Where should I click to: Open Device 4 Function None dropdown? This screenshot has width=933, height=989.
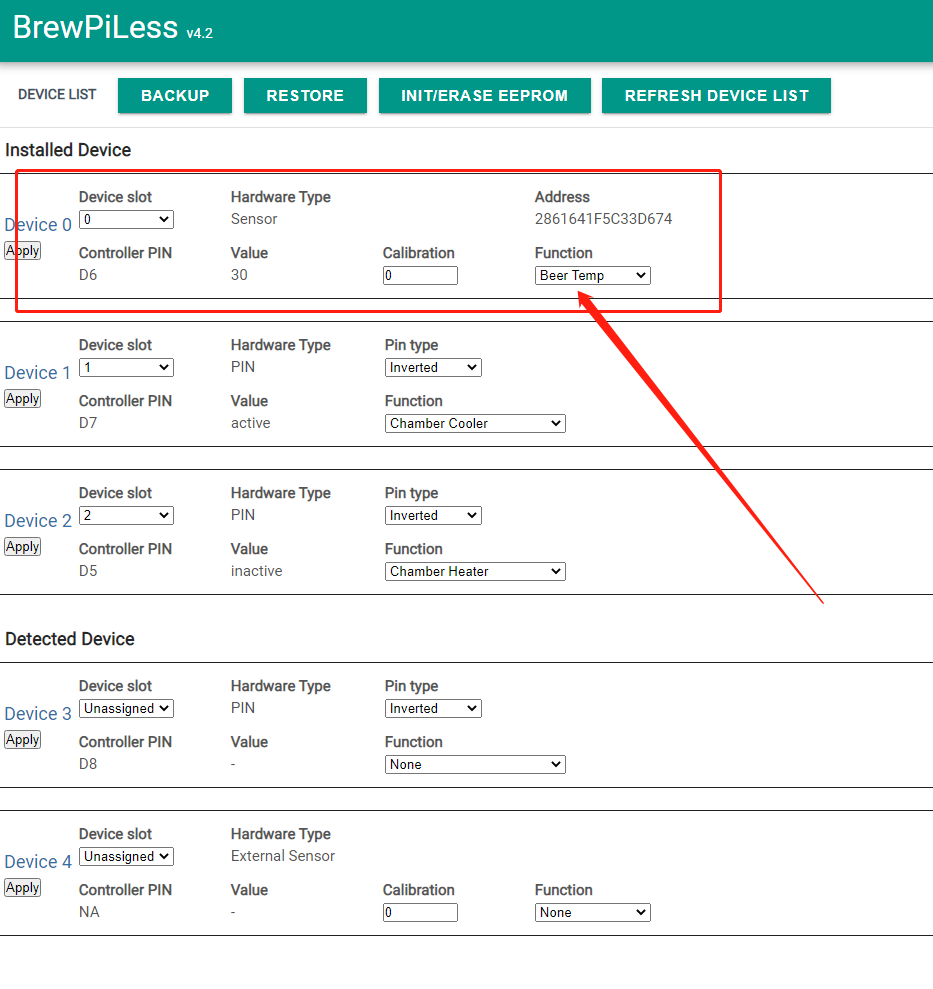click(x=592, y=913)
